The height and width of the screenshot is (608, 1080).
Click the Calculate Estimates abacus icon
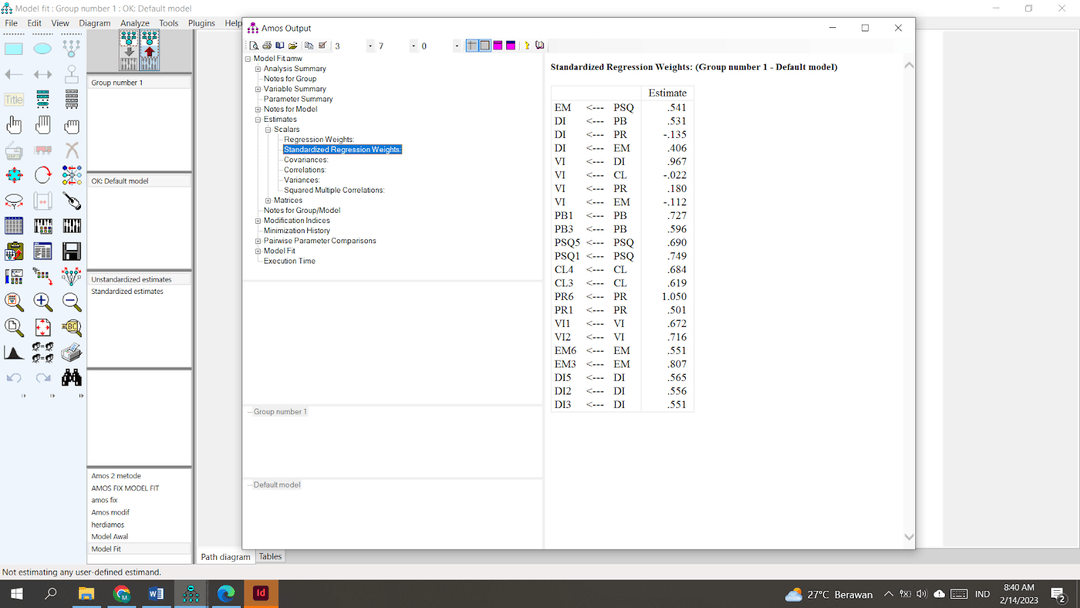coord(71,226)
